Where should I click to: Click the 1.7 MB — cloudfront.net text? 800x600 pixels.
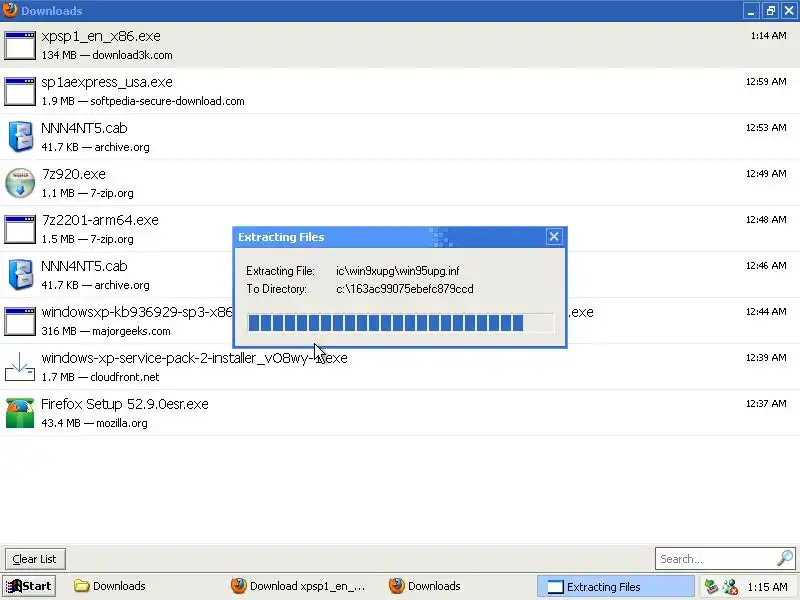tap(100, 377)
